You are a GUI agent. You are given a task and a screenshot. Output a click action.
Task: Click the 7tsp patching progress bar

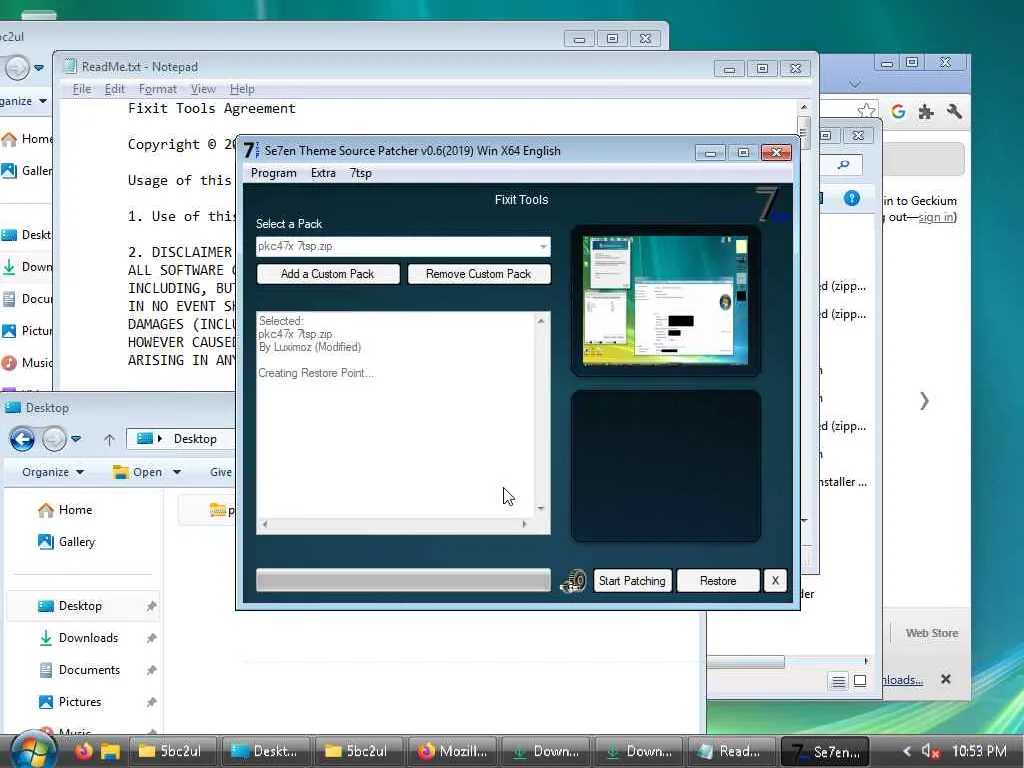(403, 580)
